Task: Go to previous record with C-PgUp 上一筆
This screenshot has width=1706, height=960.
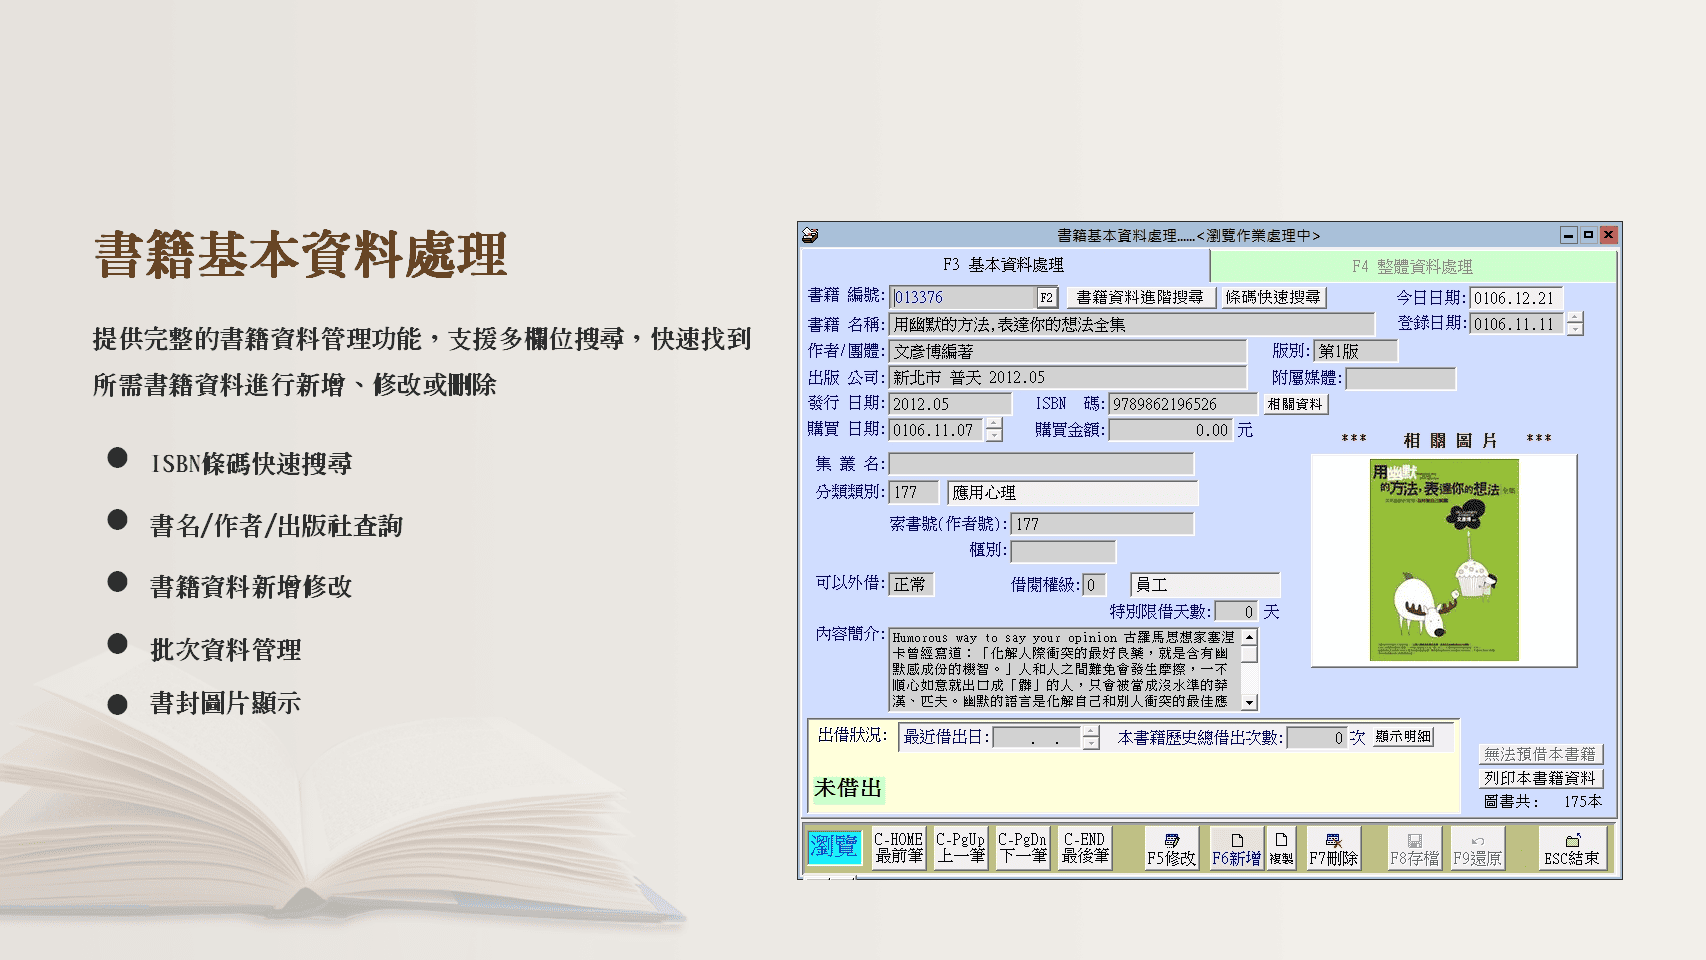Action: point(959,848)
